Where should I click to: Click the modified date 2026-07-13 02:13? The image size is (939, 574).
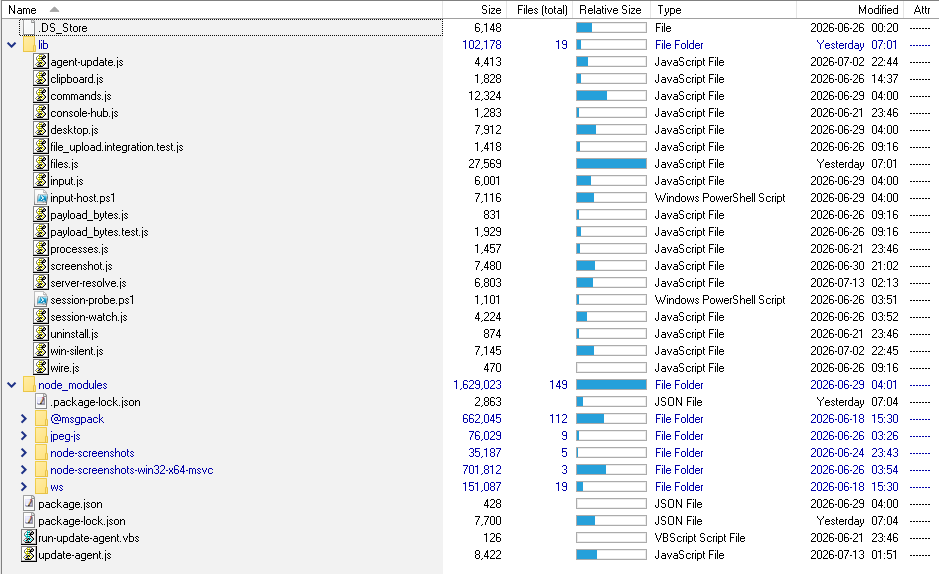point(854,283)
